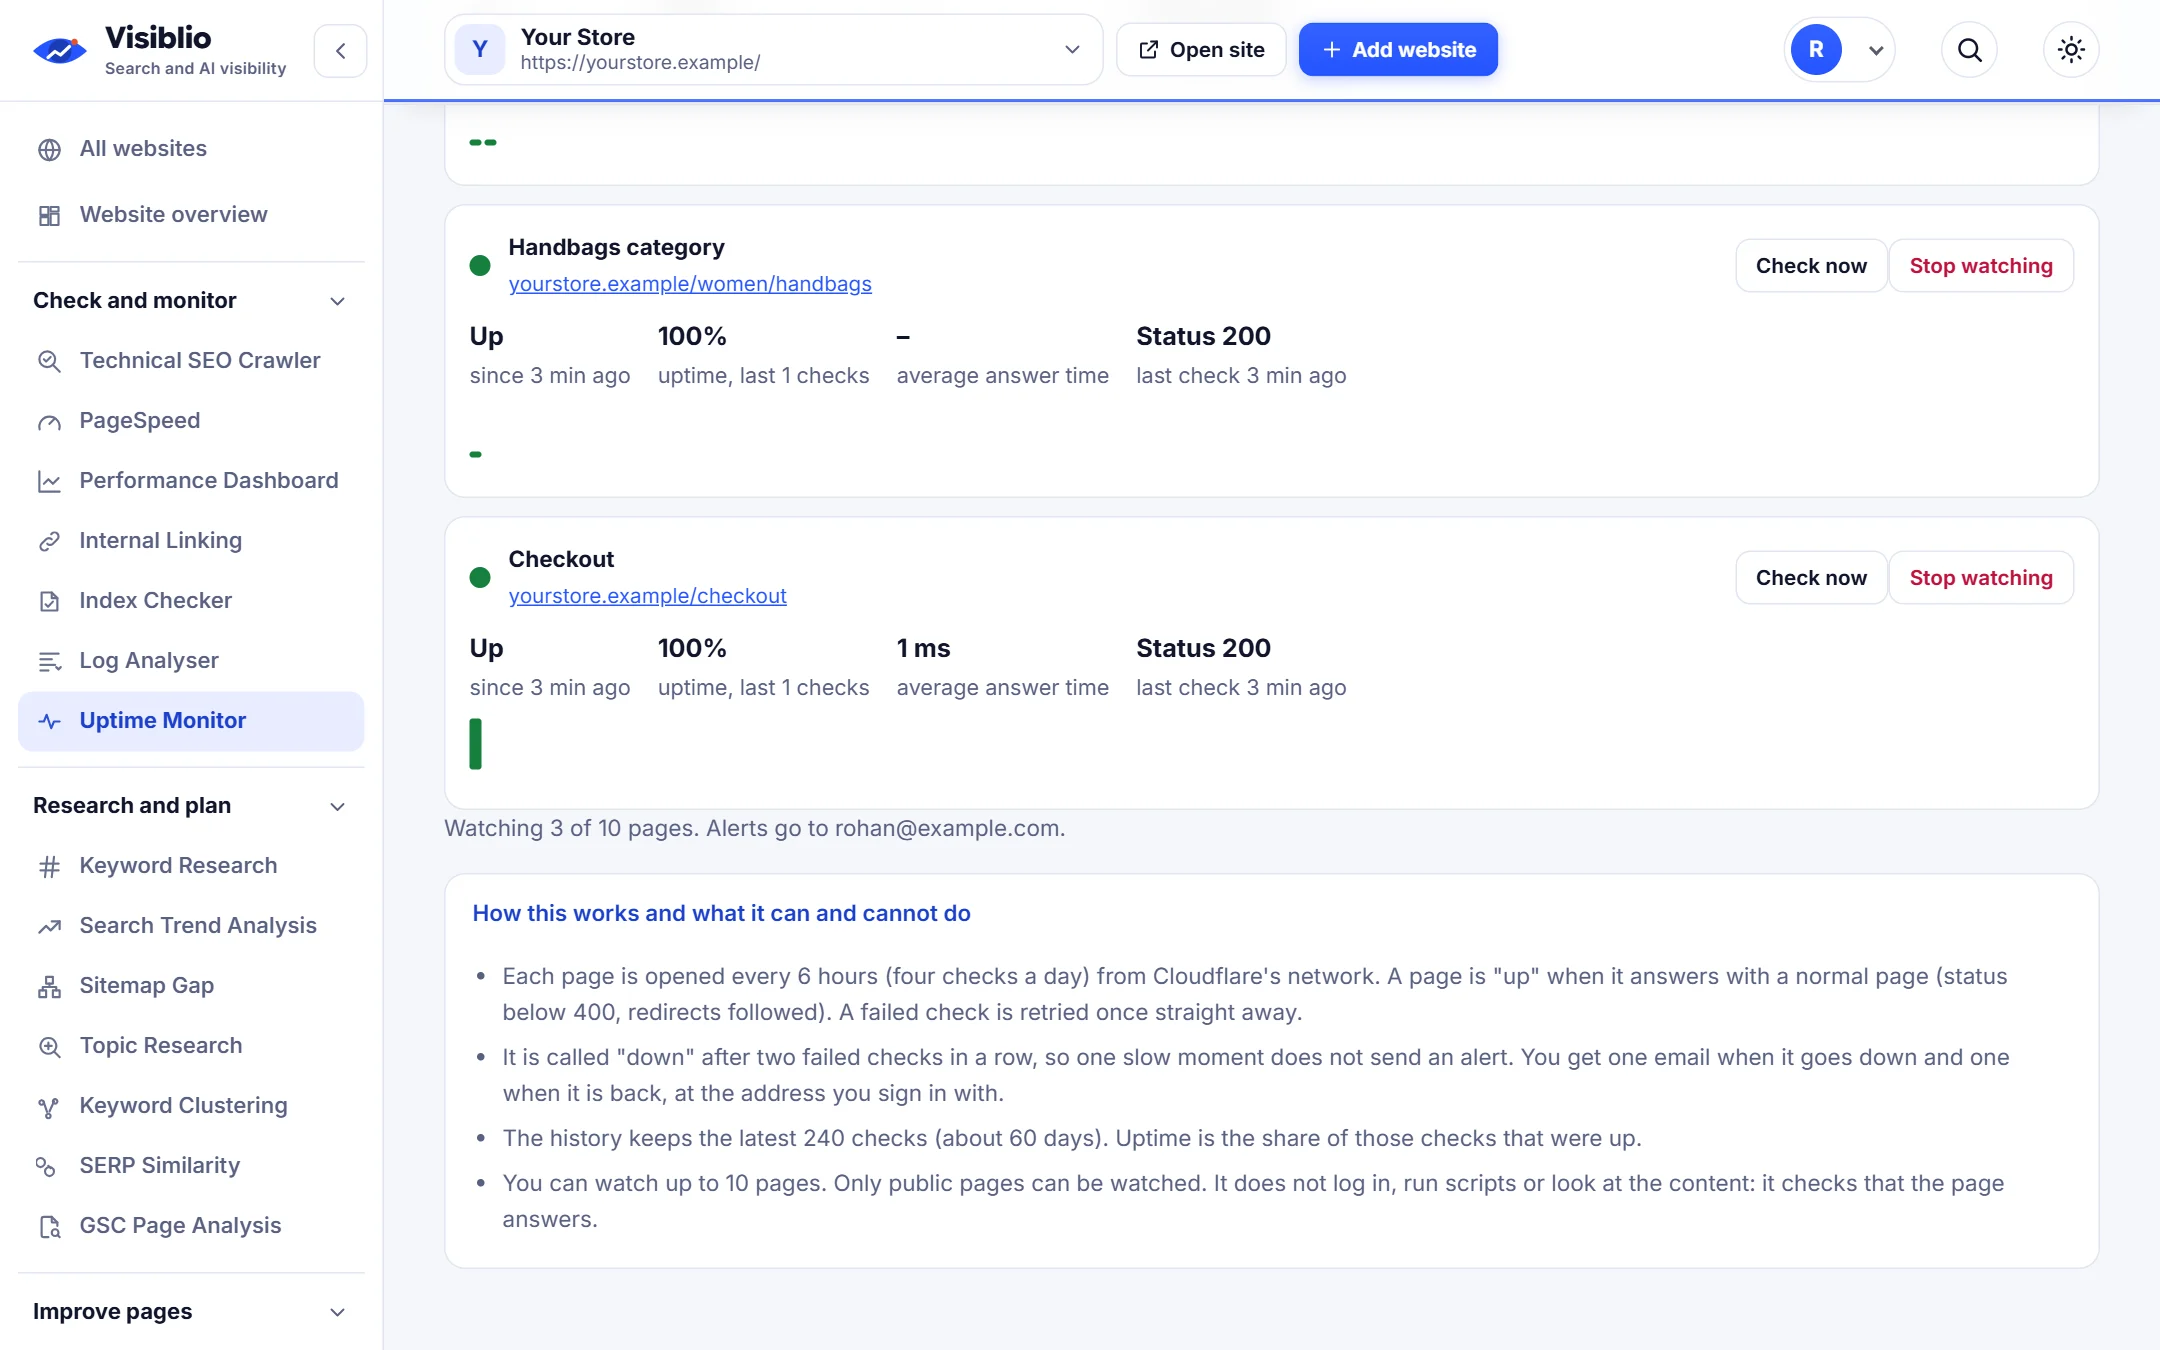Collapse the sidebar with the arrow button
Viewport: 2160px width, 1350px height.
[340, 51]
